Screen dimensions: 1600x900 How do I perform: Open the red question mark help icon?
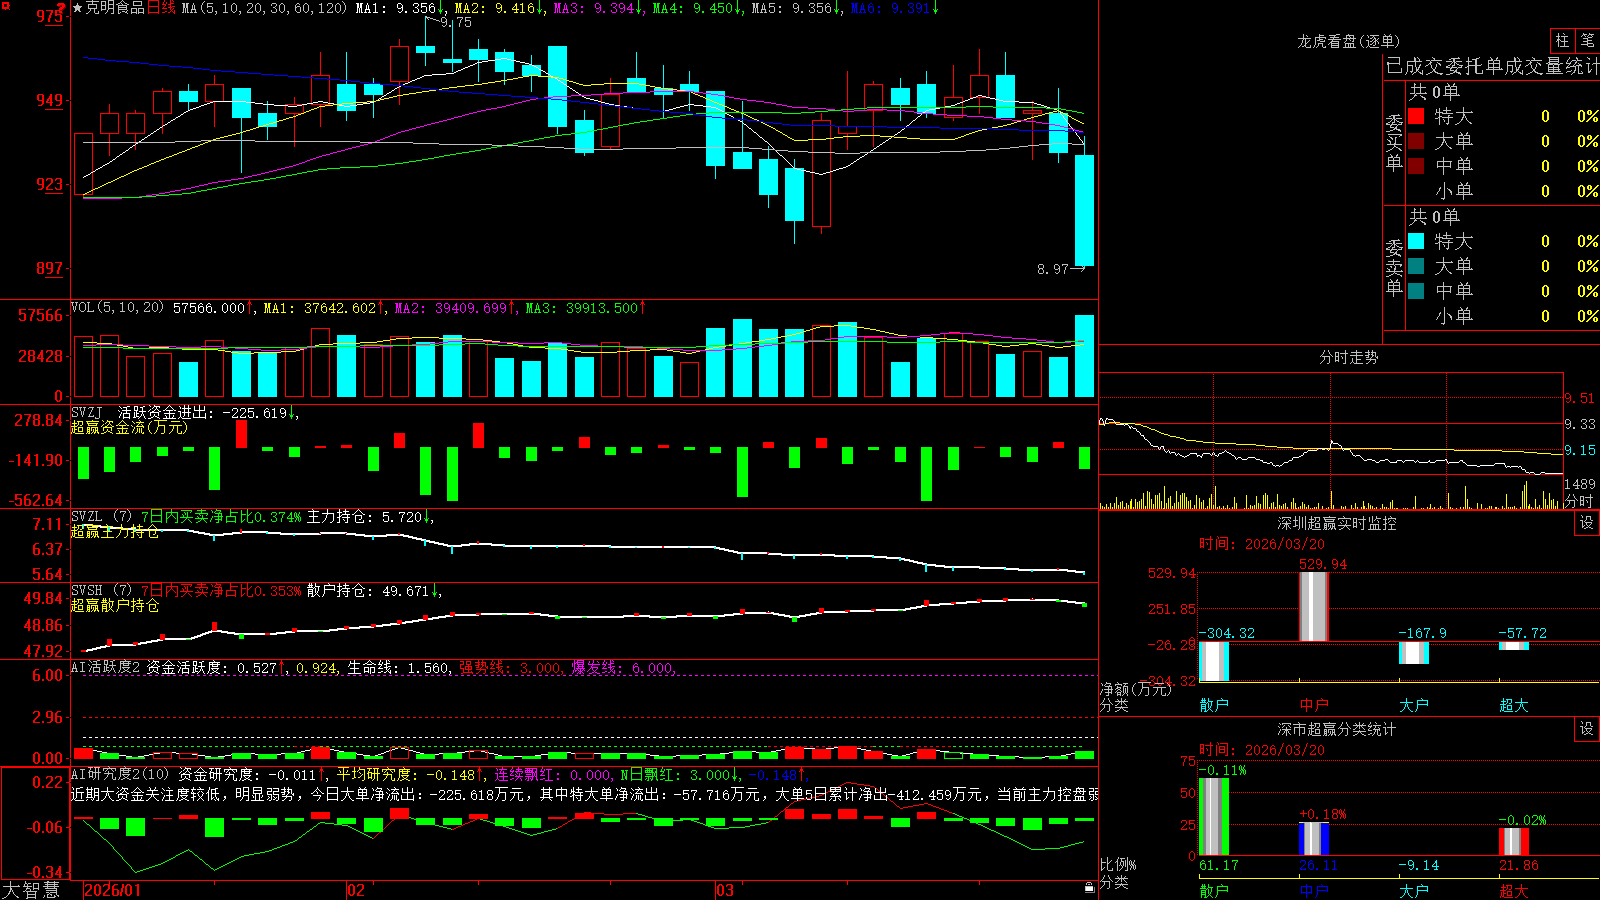coord(62,8)
